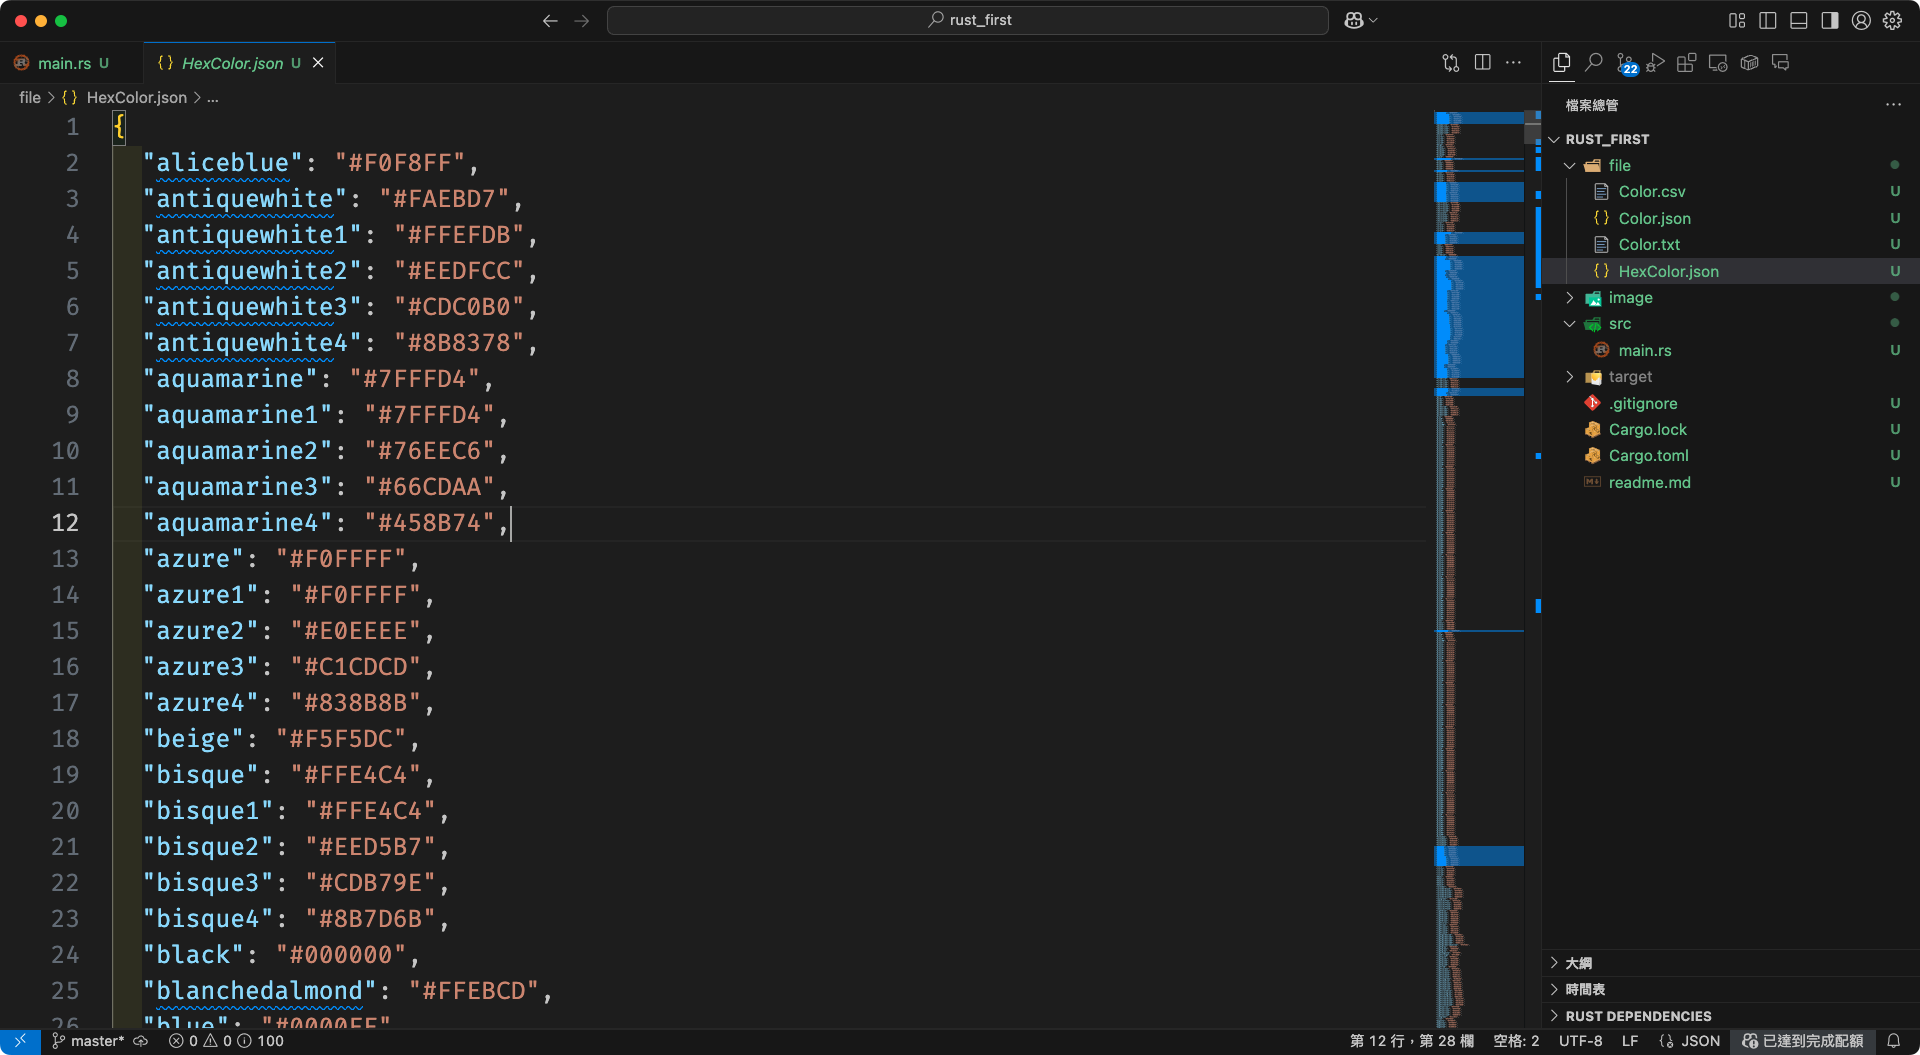The height and width of the screenshot is (1055, 1920).
Task: Click the Open Changes compare icon
Action: [x=1451, y=63]
